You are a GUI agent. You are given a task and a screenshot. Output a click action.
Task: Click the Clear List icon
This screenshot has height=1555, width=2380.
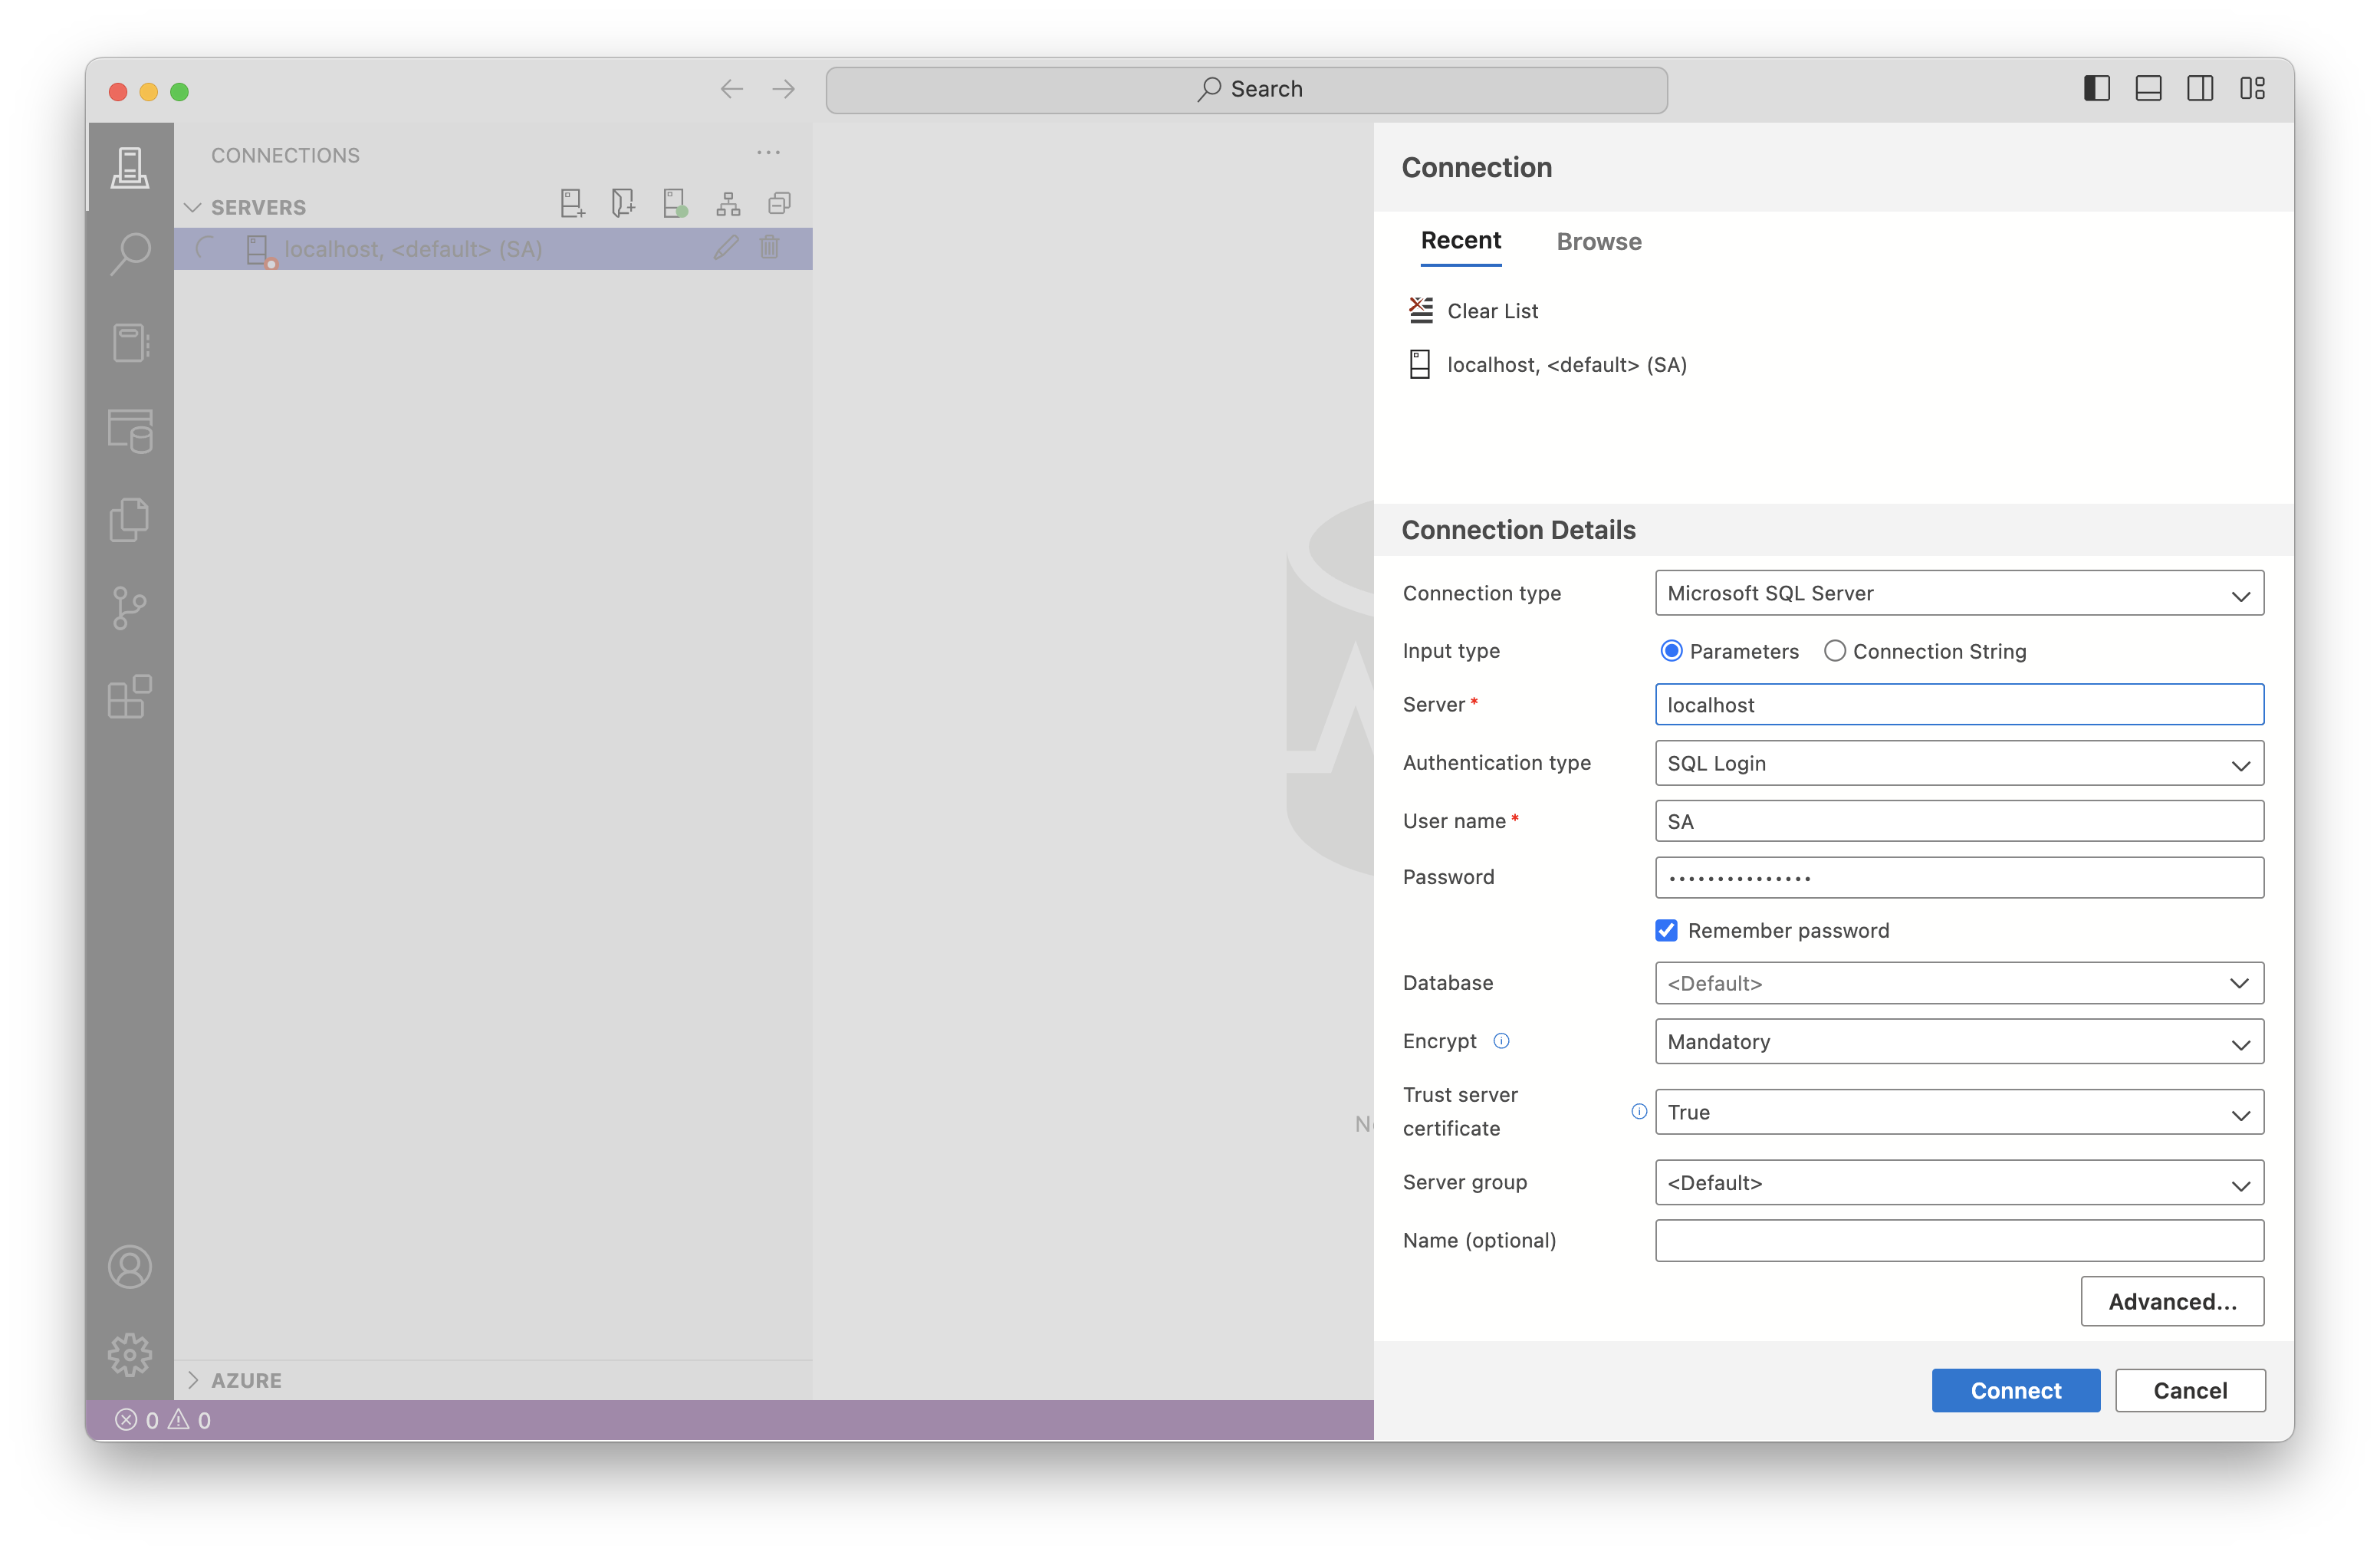pyautogui.click(x=1421, y=310)
